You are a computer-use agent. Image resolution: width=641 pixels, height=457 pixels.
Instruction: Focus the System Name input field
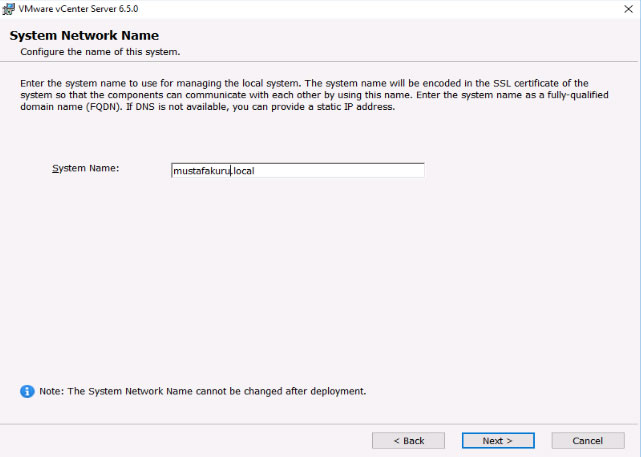click(298, 170)
